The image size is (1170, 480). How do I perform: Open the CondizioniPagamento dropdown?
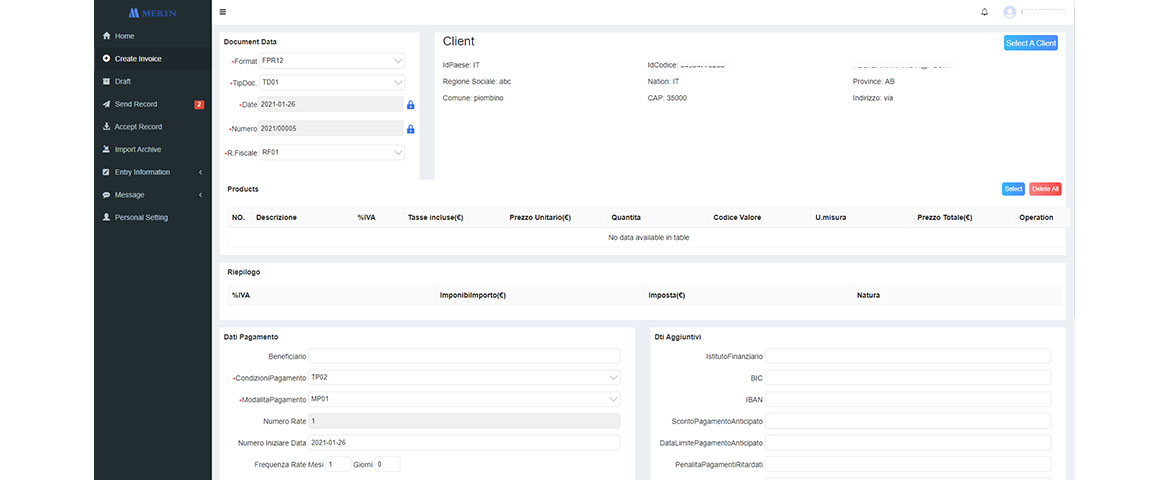pyautogui.click(x=464, y=378)
